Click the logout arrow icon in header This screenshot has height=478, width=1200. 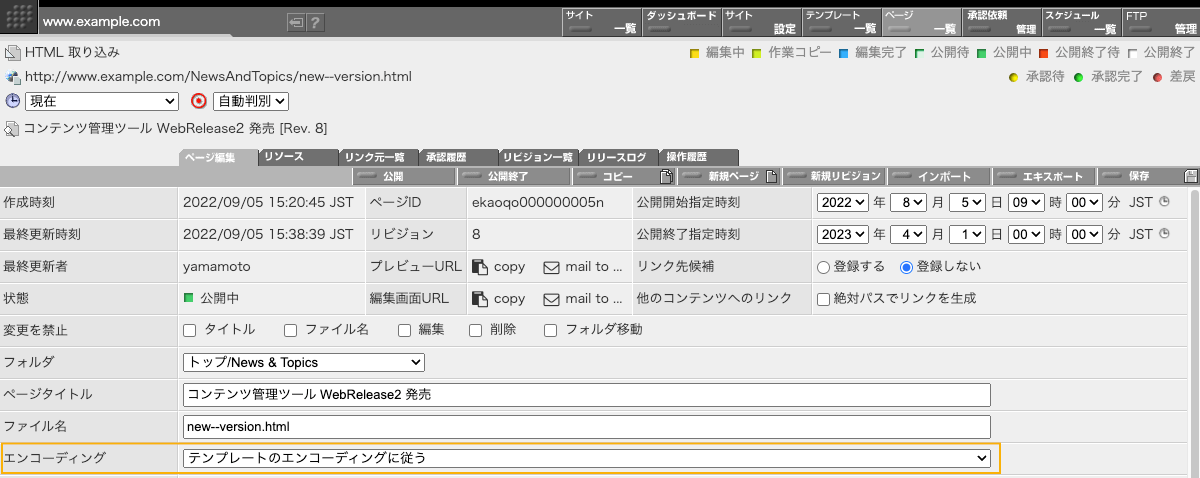pyautogui.click(x=295, y=22)
